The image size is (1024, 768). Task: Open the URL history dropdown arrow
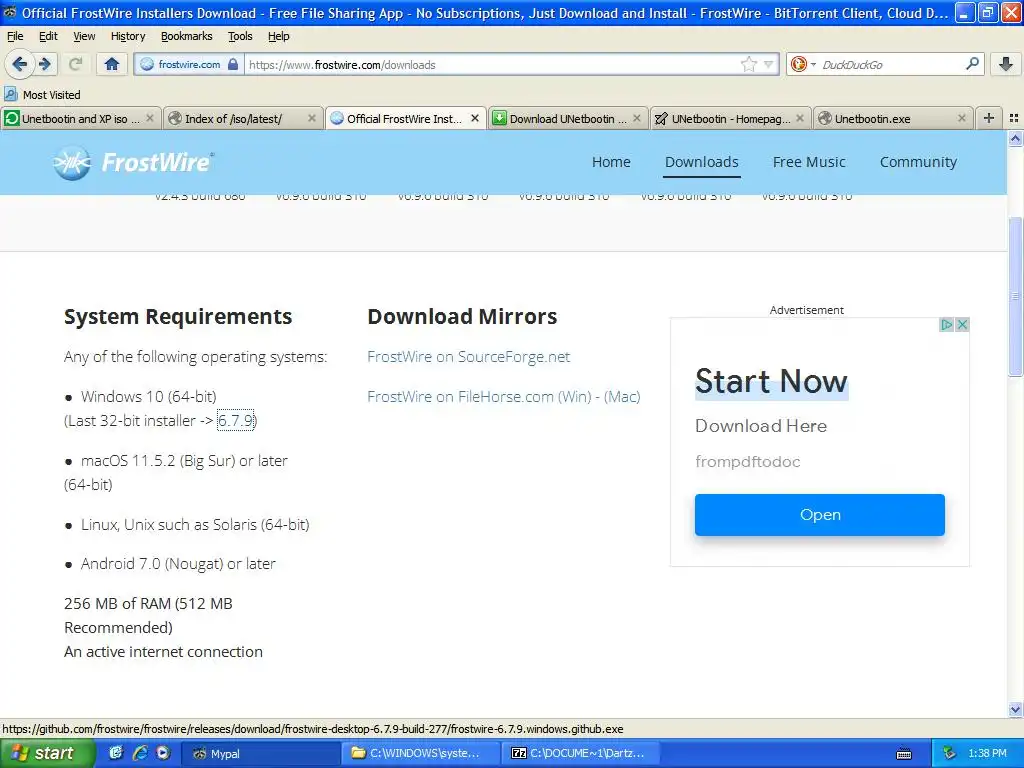769,64
